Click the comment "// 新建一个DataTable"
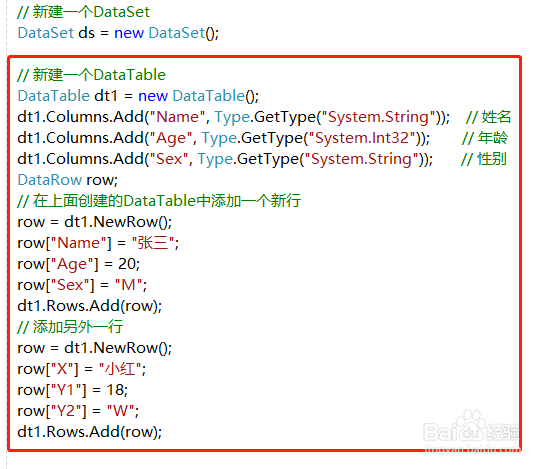 [x=92, y=75]
